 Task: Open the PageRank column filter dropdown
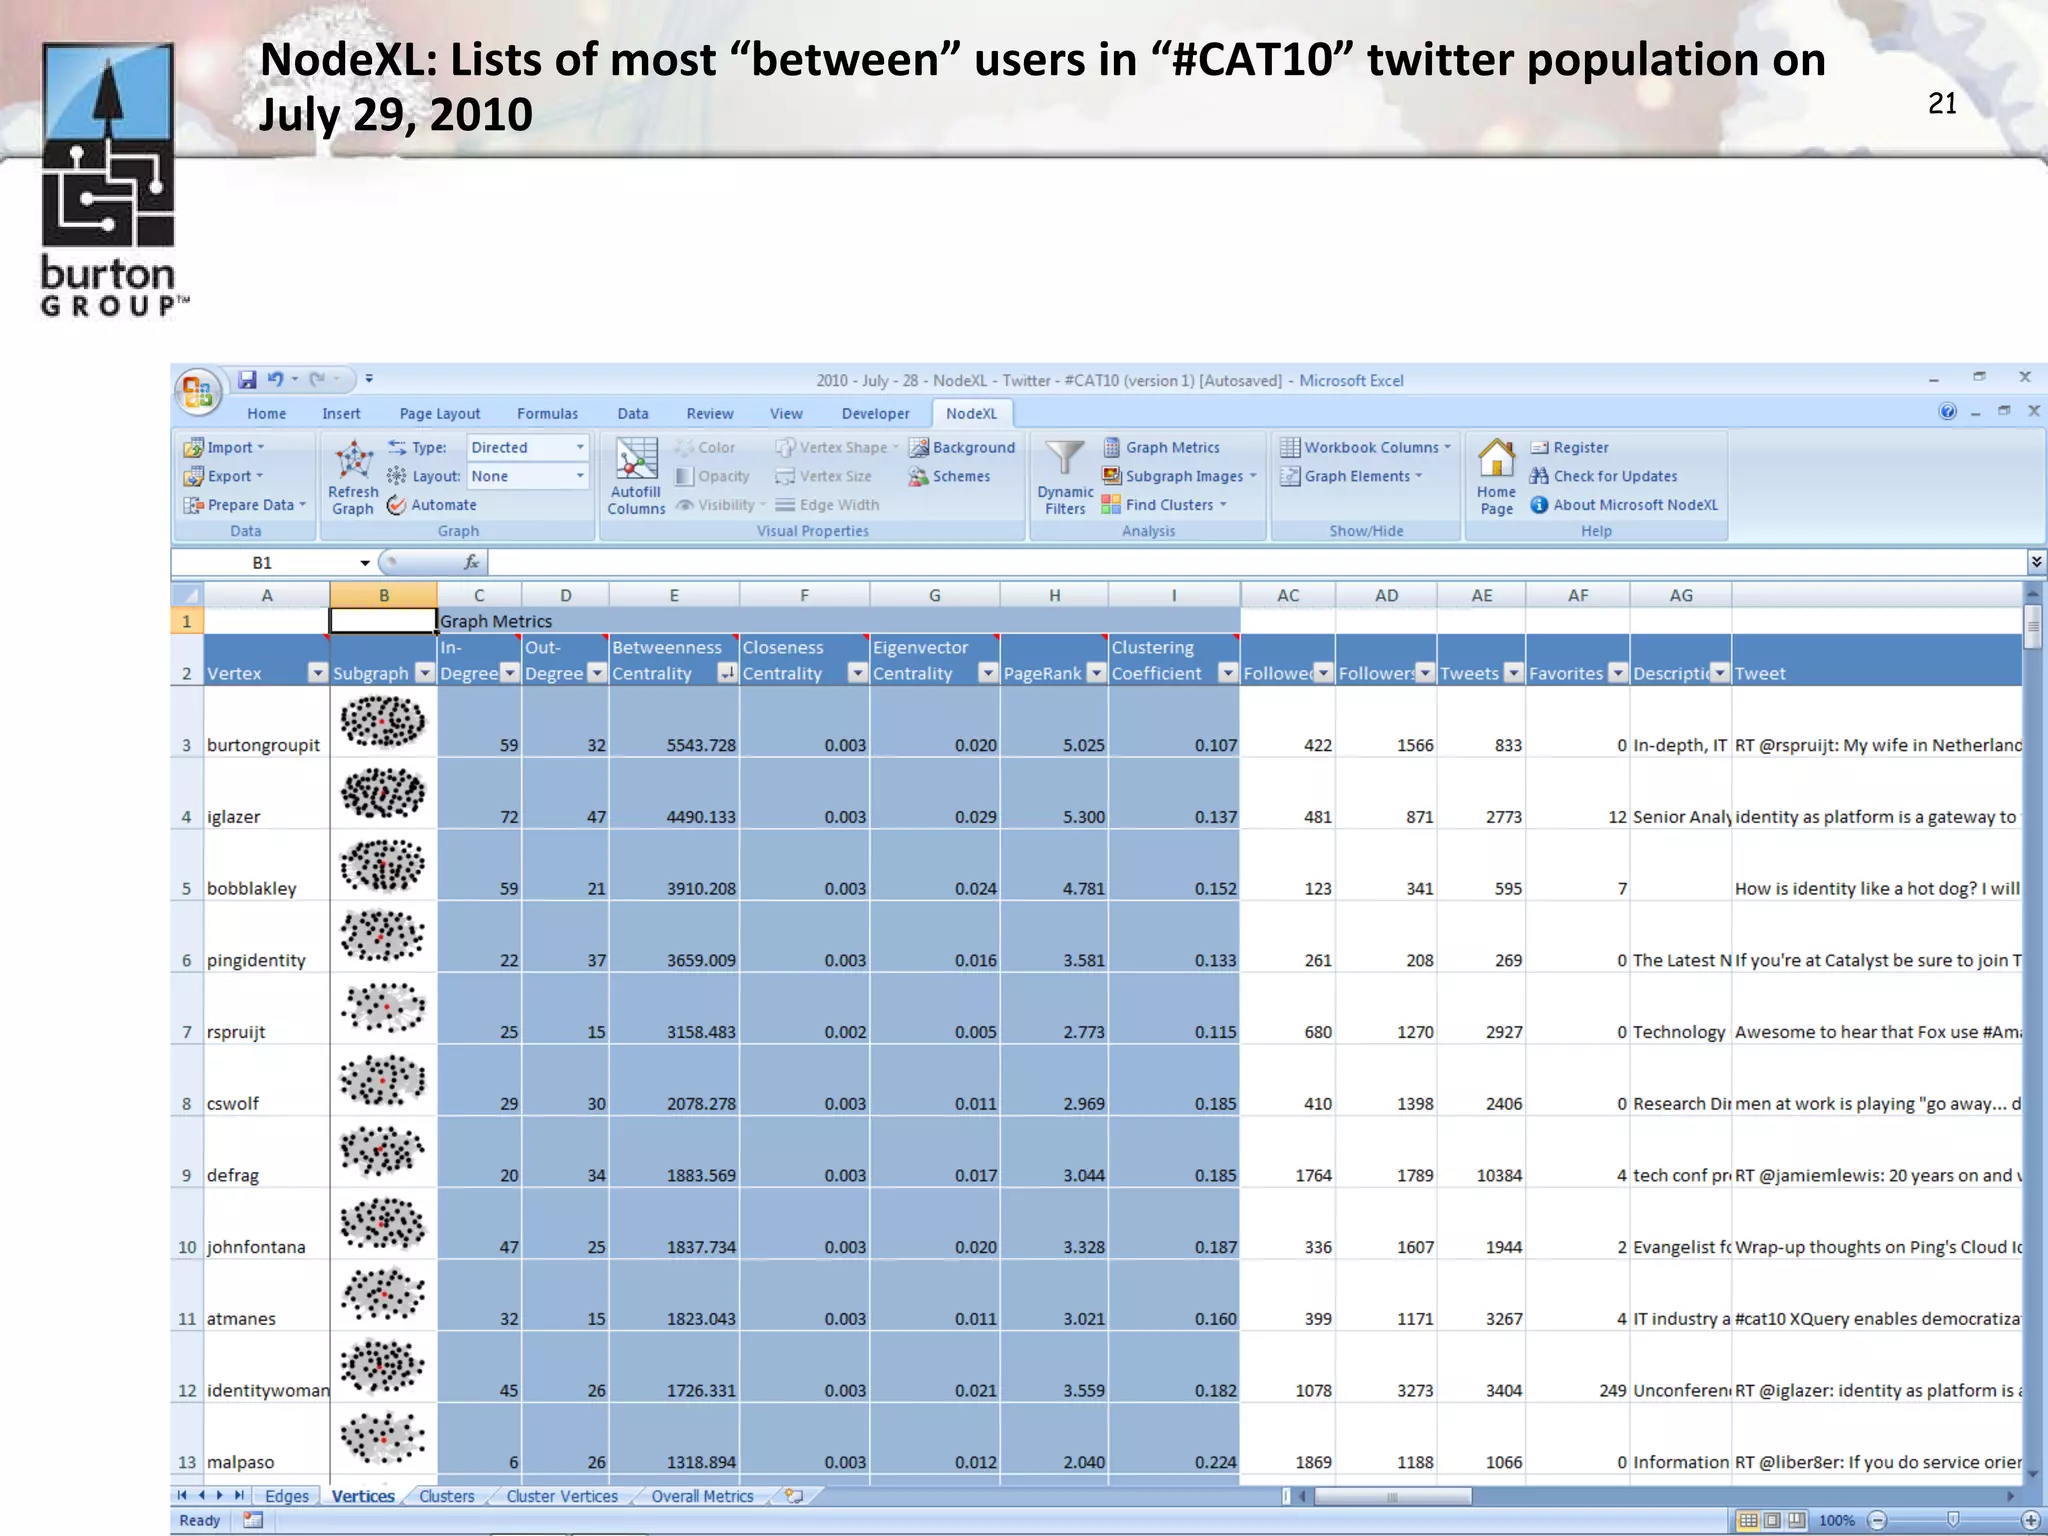click(x=1096, y=673)
